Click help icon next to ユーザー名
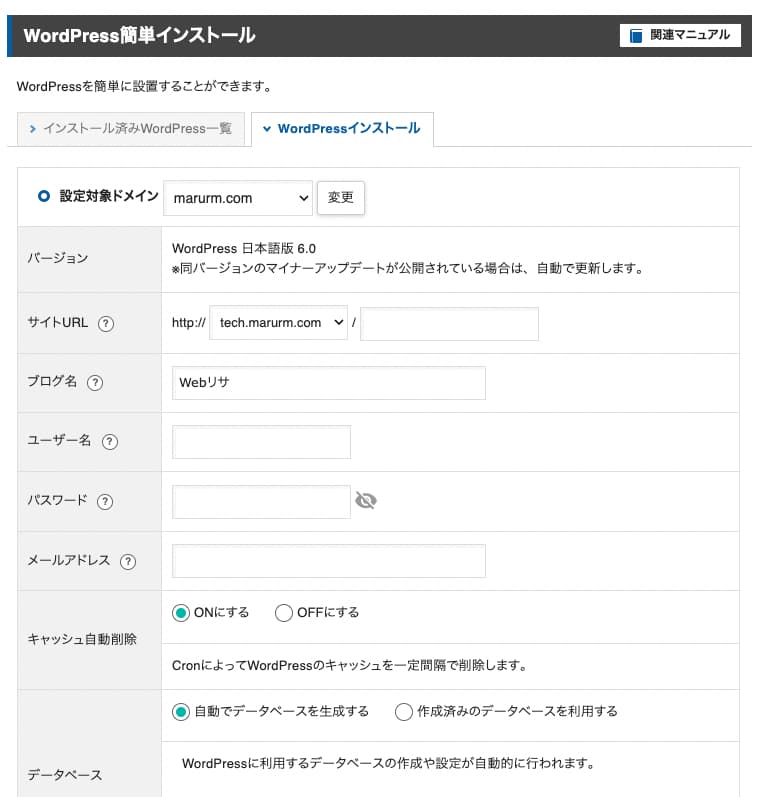The width and height of the screenshot is (761, 797). click(110, 442)
